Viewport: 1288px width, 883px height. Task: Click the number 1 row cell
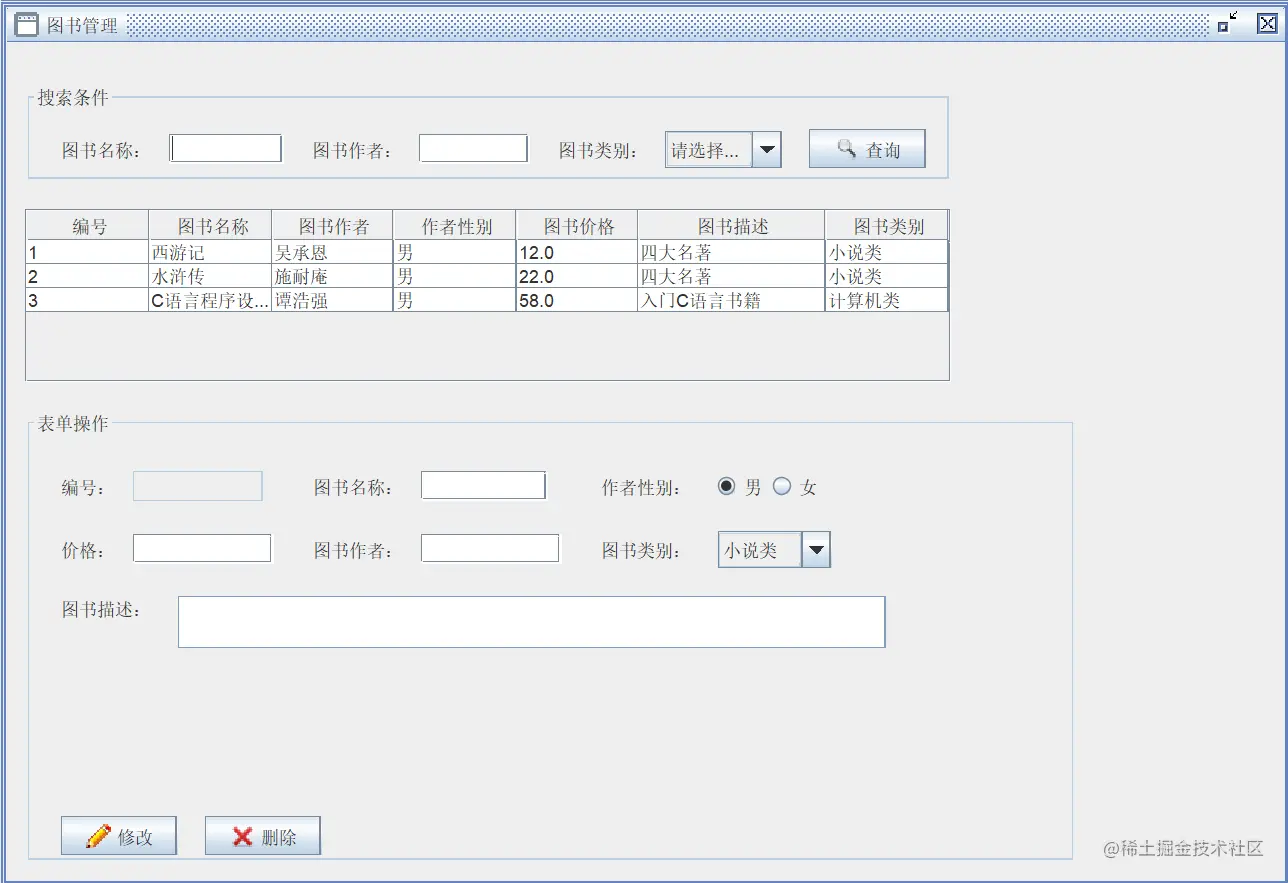pos(88,253)
